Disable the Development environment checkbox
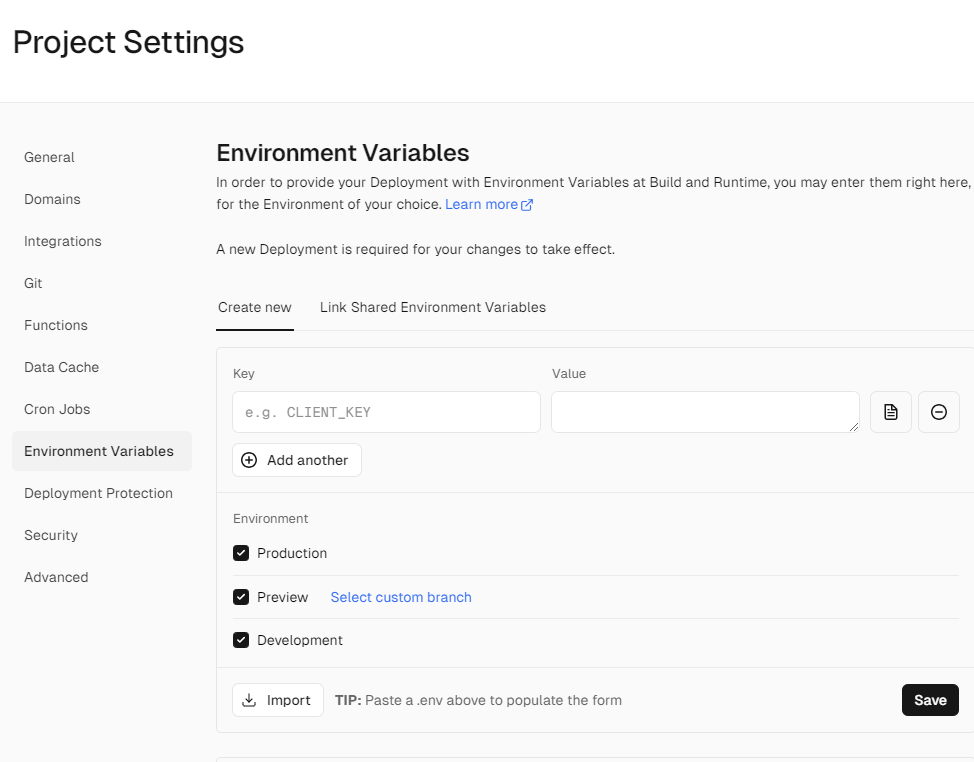Viewport: 974px width, 762px height. coord(241,640)
